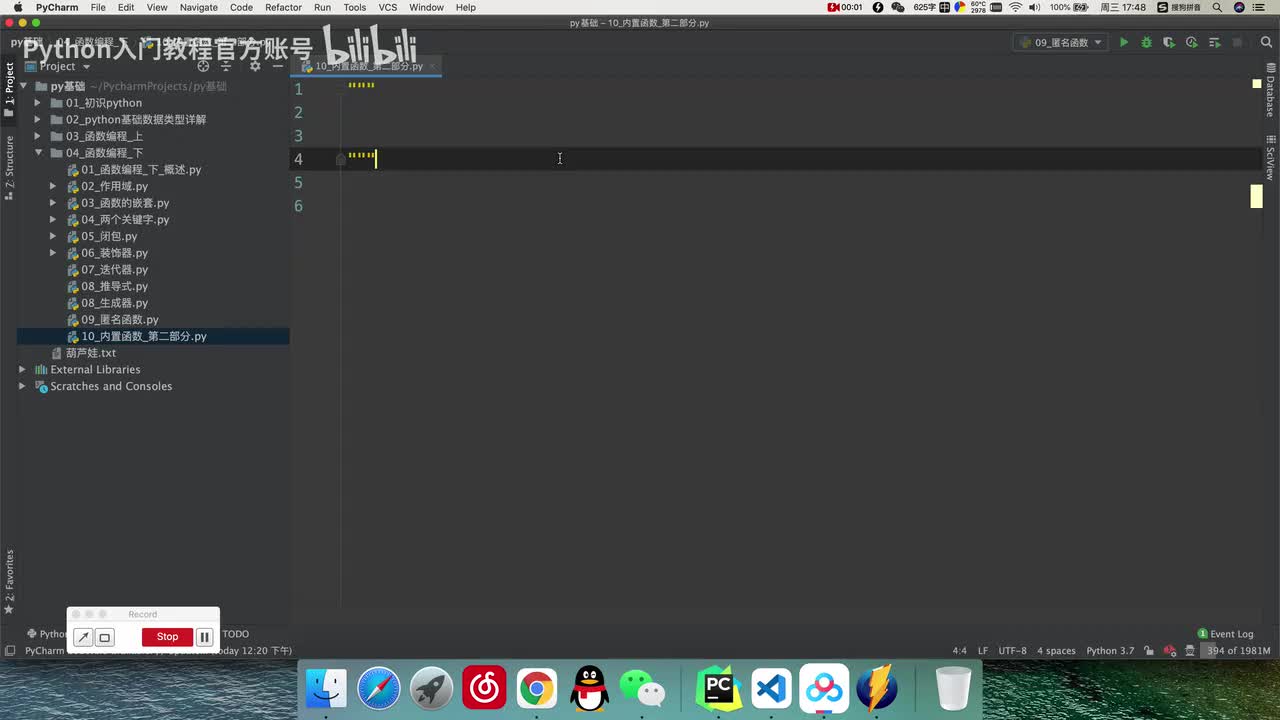Open the run configuration dropdown 09_匿名函数
The width and height of the screenshot is (1280, 720).
1060,43
